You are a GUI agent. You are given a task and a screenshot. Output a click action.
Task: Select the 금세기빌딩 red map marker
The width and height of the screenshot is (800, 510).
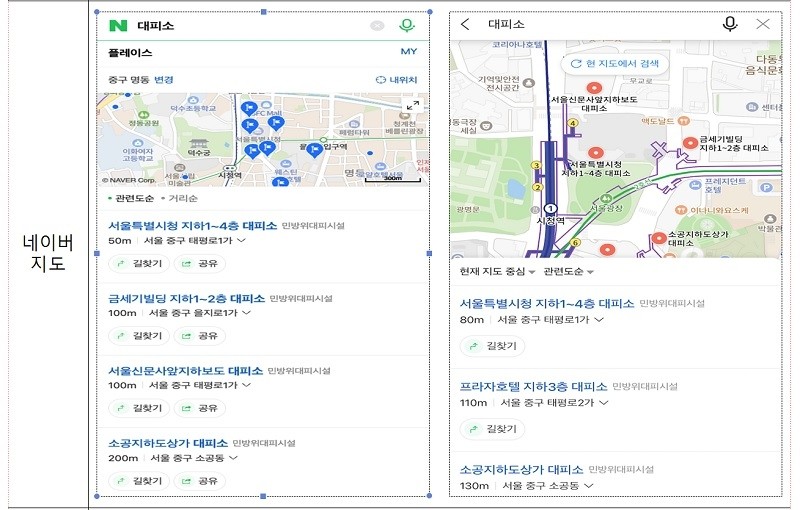point(690,143)
